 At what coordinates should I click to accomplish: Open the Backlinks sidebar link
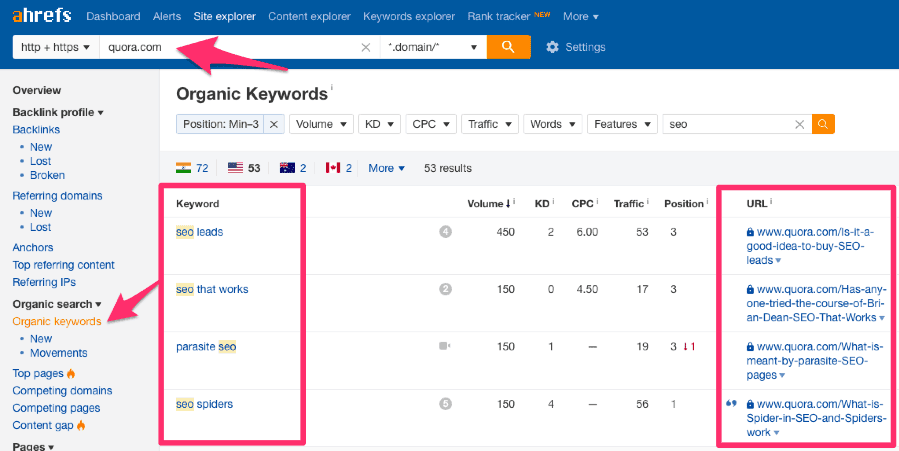coord(36,130)
